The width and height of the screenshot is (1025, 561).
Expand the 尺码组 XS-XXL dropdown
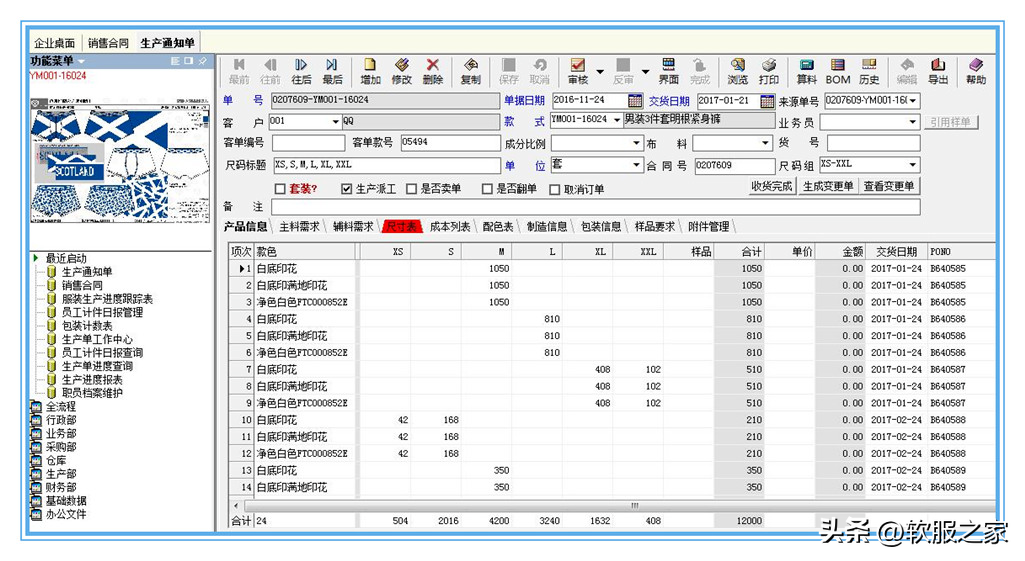click(x=912, y=165)
